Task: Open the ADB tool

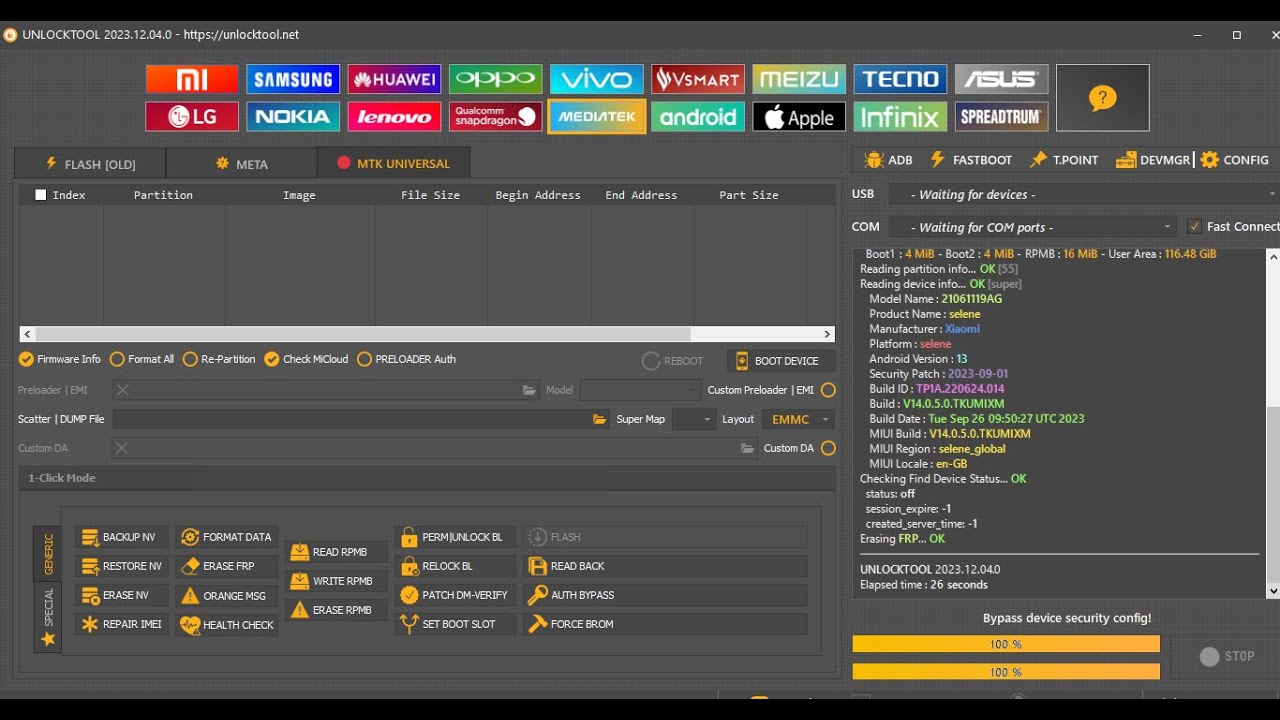Action: coord(888,160)
